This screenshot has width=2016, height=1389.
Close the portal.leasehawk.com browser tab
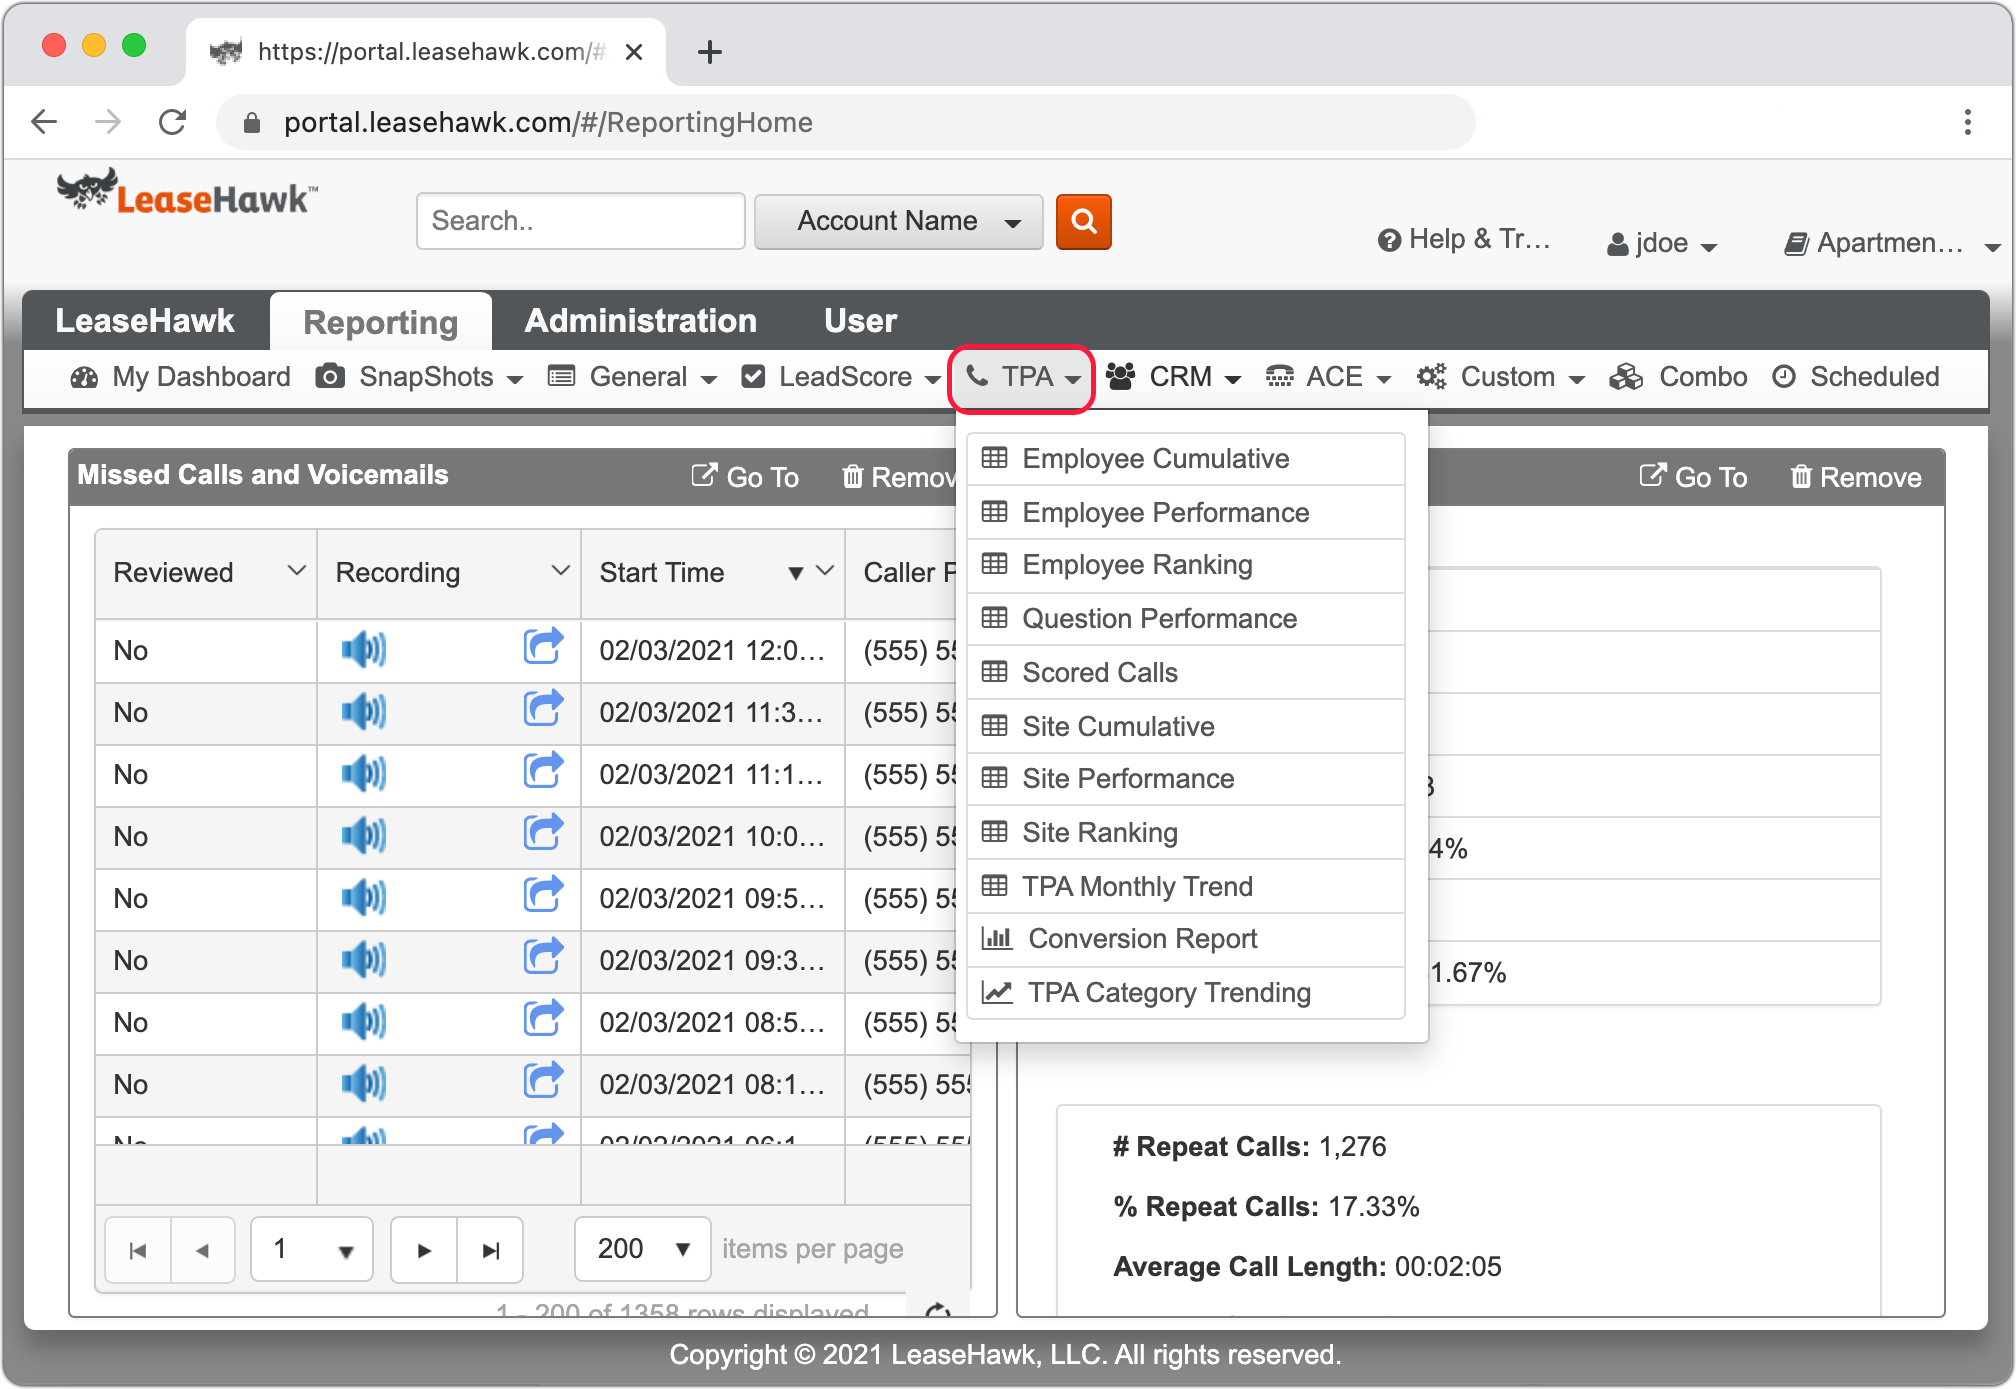click(634, 52)
